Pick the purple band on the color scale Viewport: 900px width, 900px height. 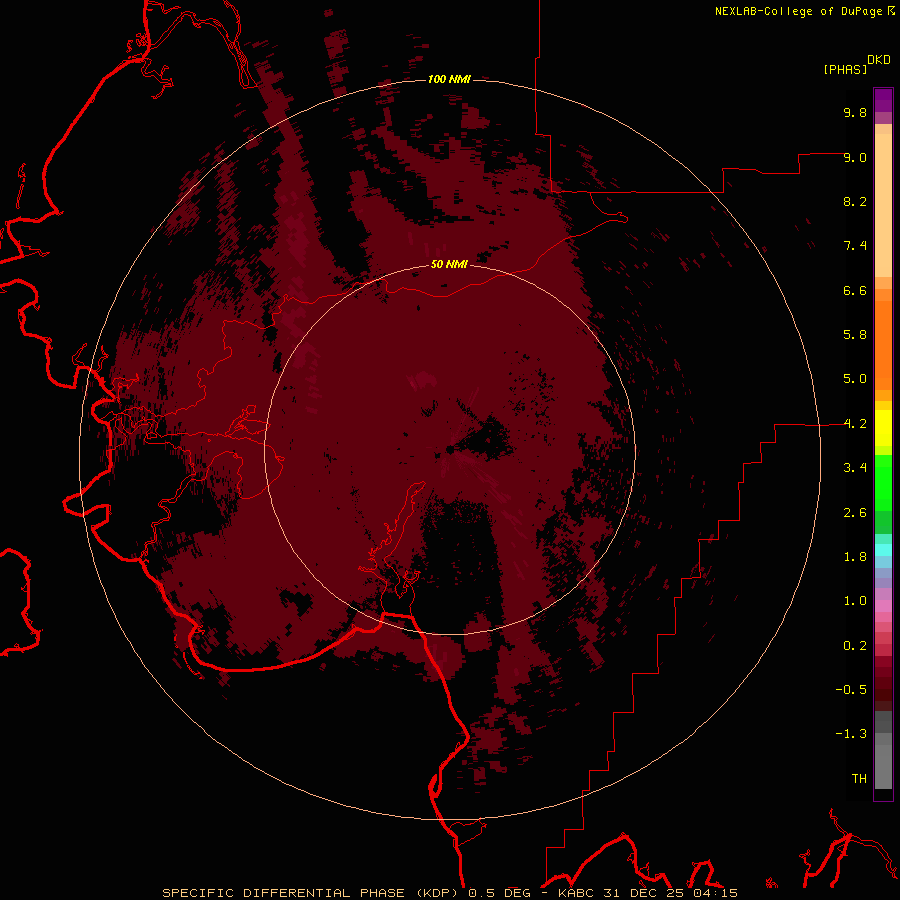(x=883, y=100)
